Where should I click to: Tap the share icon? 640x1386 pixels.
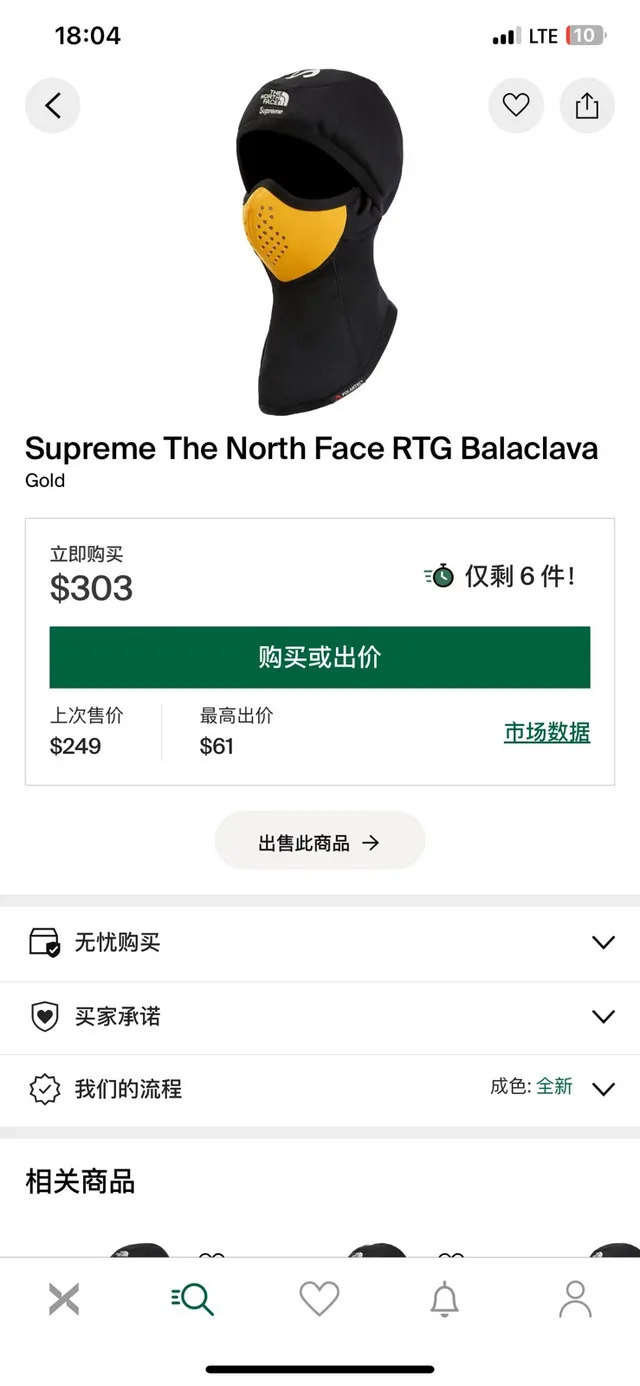[x=587, y=105]
